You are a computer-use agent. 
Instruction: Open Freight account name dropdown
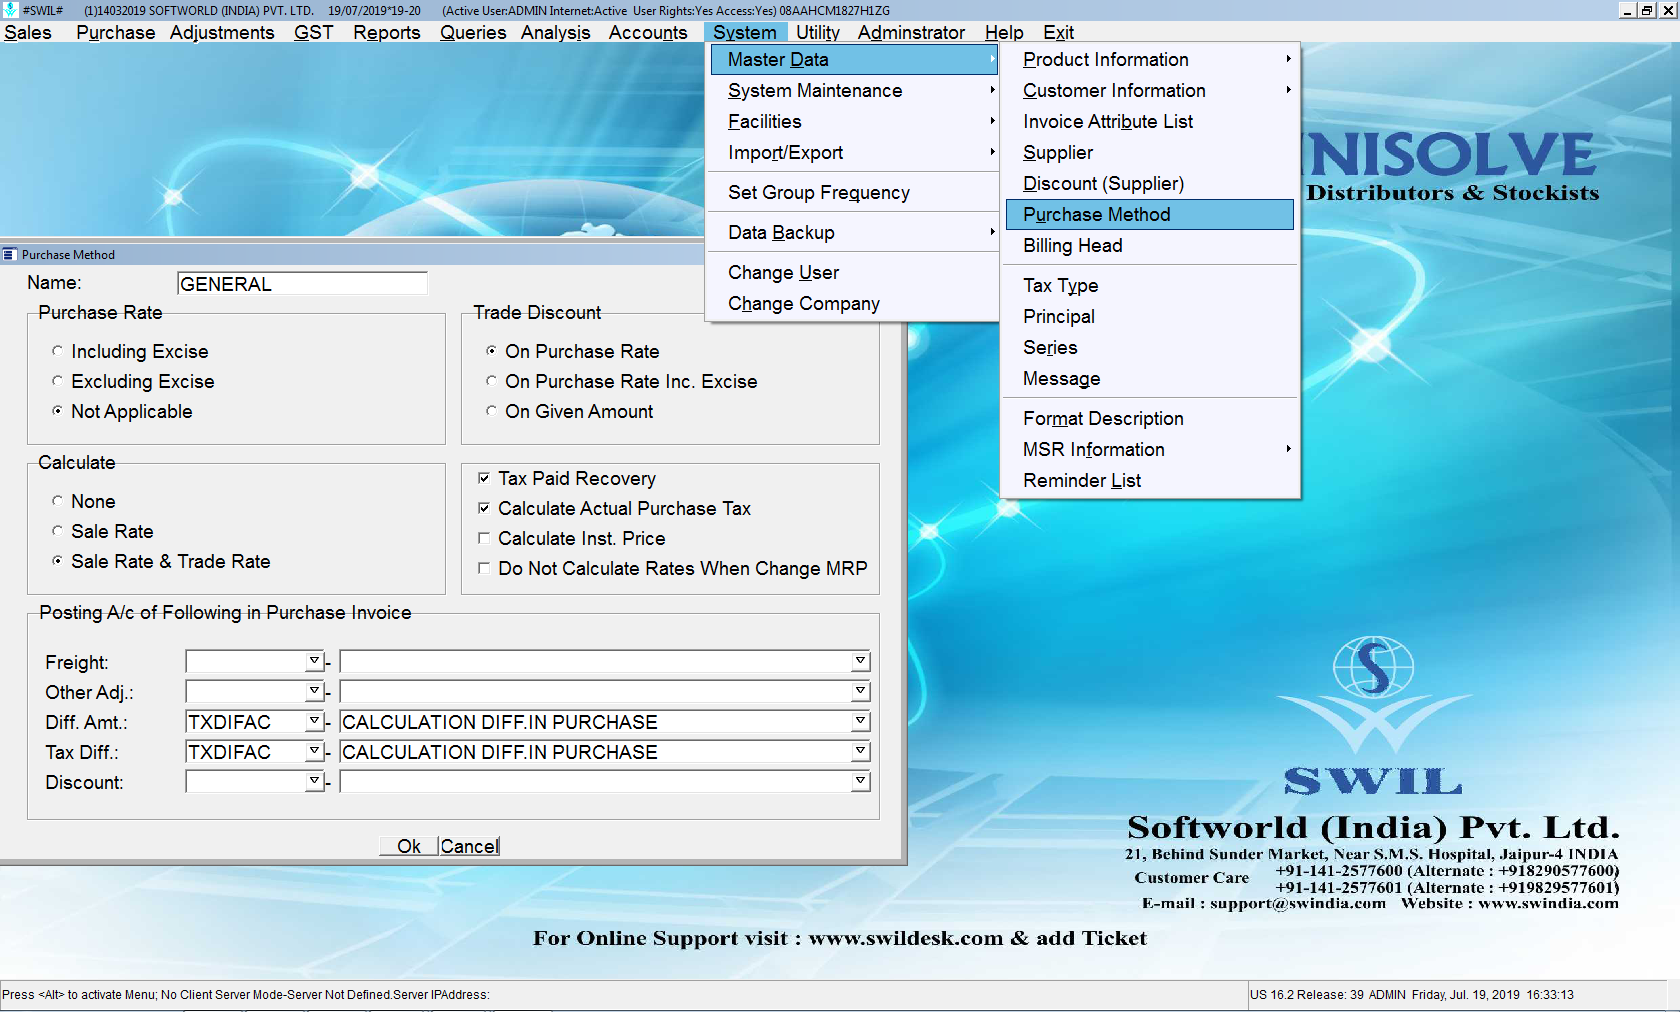tap(860, 661)
